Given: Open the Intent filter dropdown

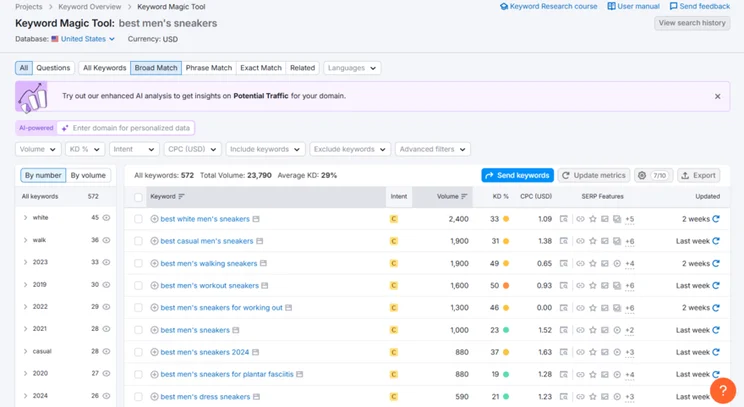Looking at the screenshot, I should 134,149.
